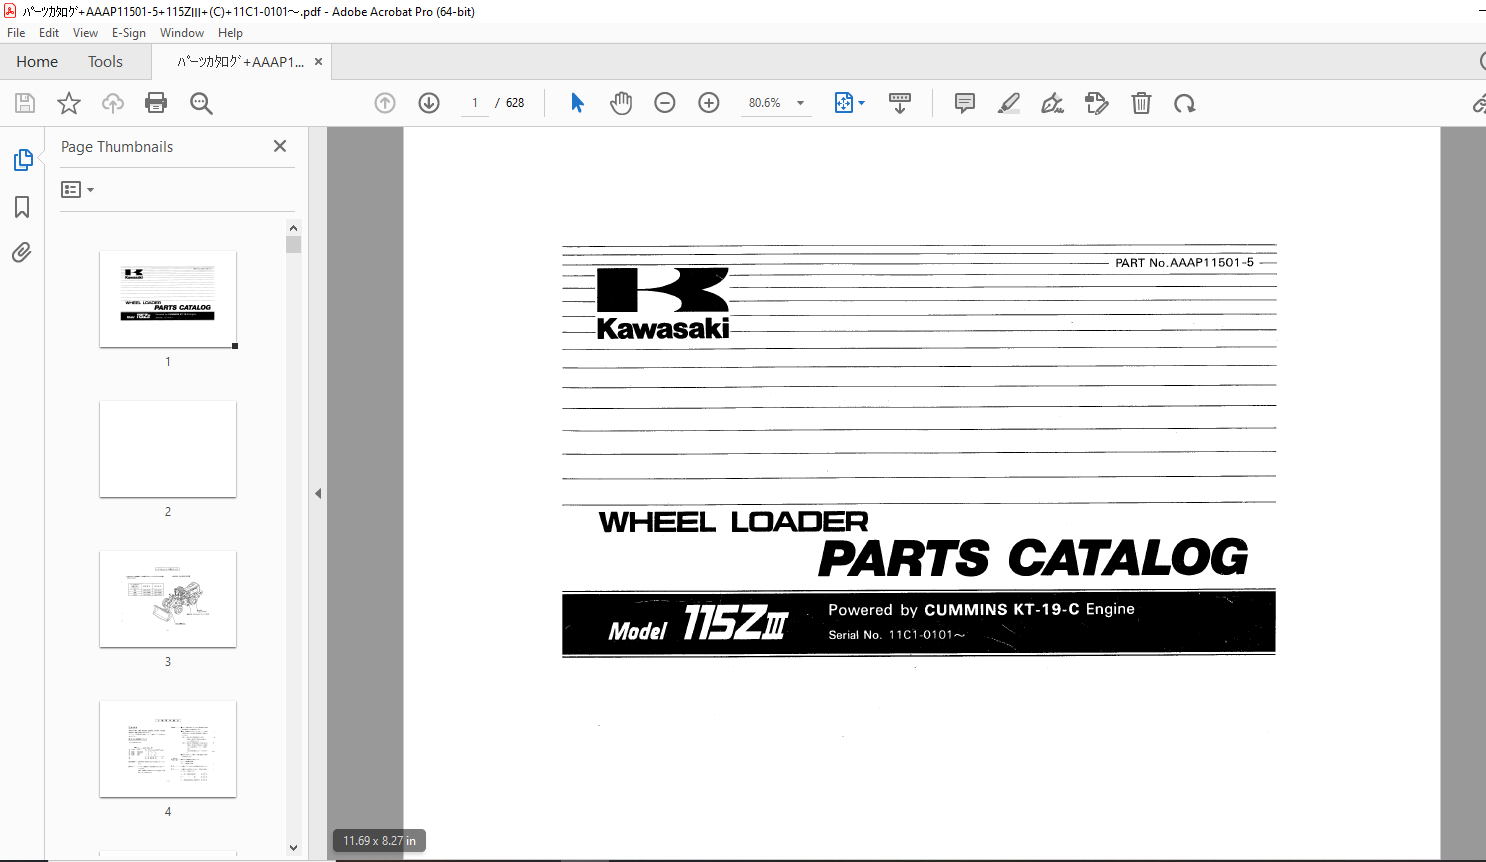Open Attachments paperclip panel
1486x862 pixels.
[x=22, y=252]
